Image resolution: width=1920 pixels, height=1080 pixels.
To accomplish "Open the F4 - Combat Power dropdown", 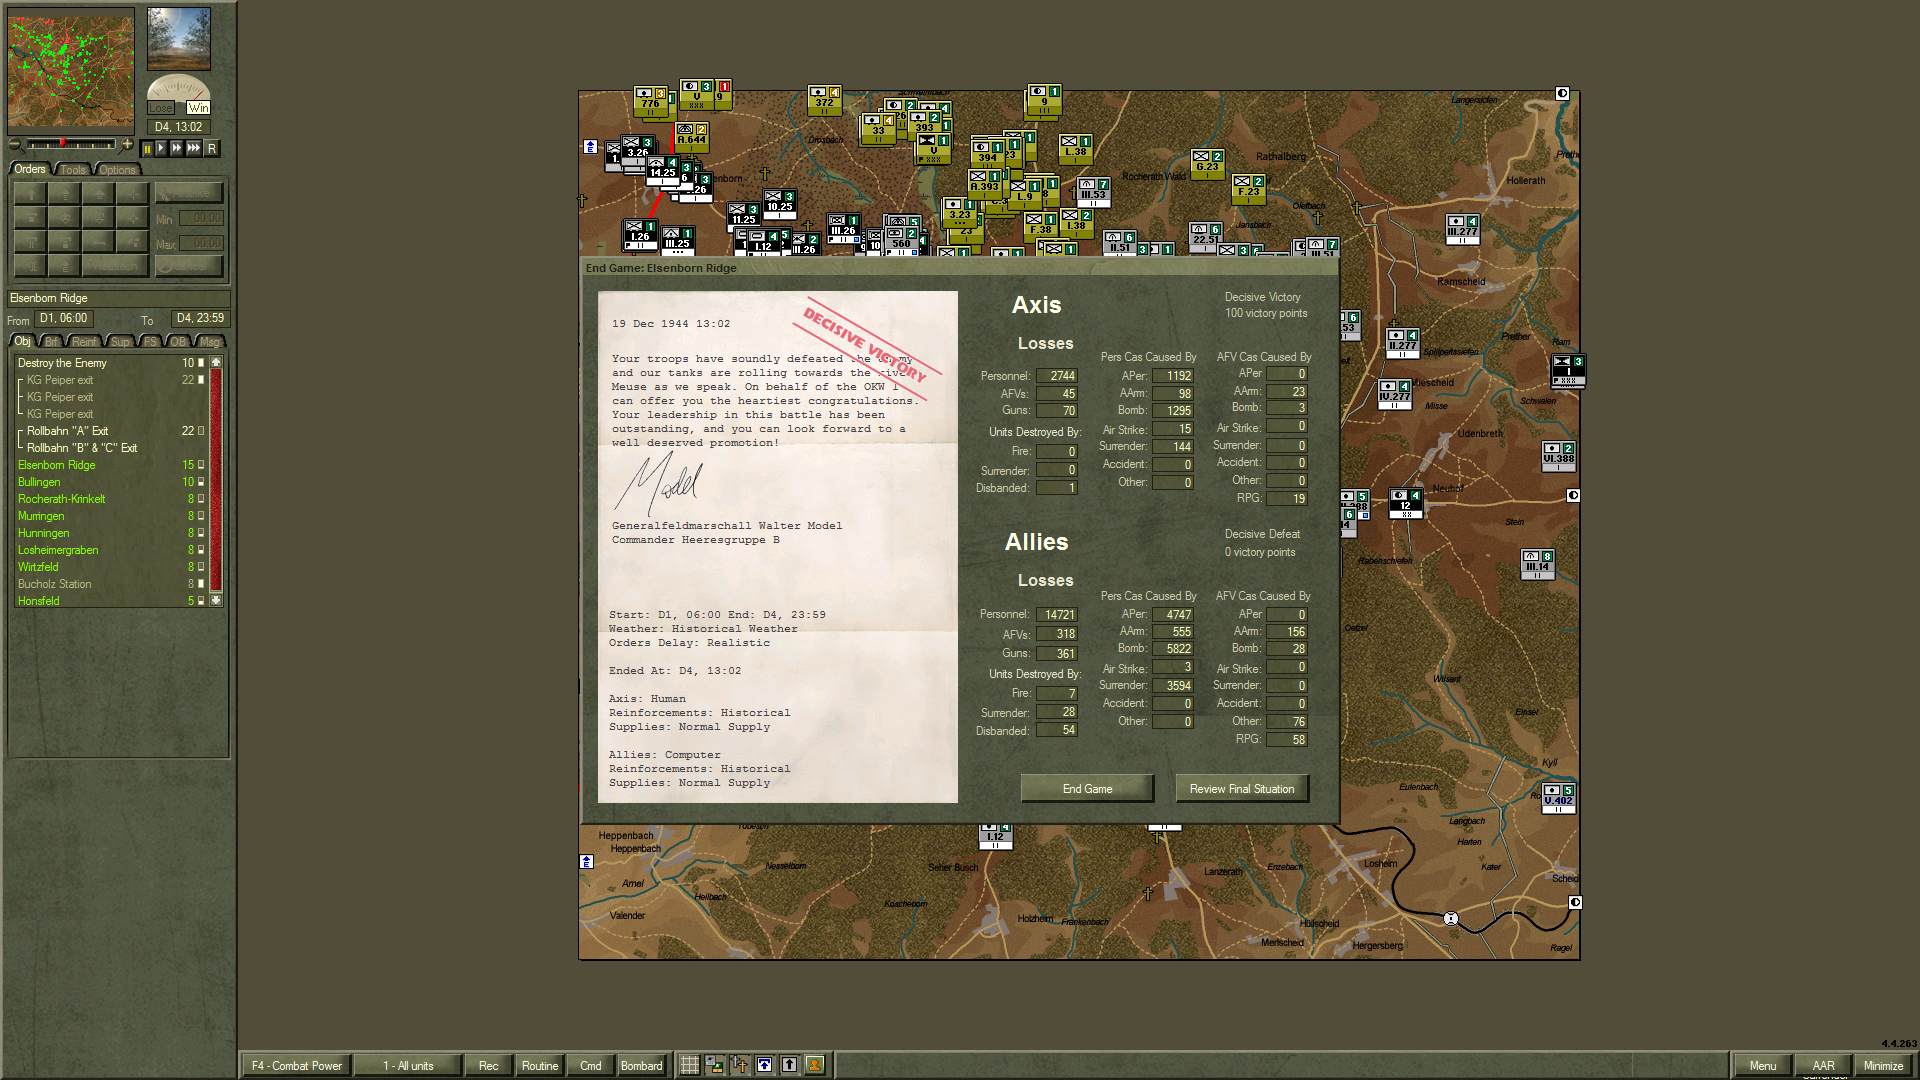I will click(x=297, y=1066).
